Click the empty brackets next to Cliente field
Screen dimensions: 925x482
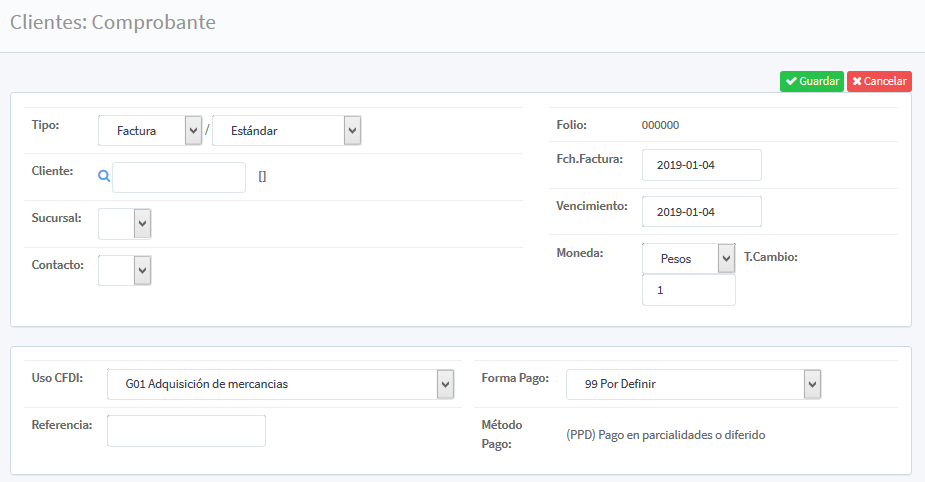click(x=262, y=177)
